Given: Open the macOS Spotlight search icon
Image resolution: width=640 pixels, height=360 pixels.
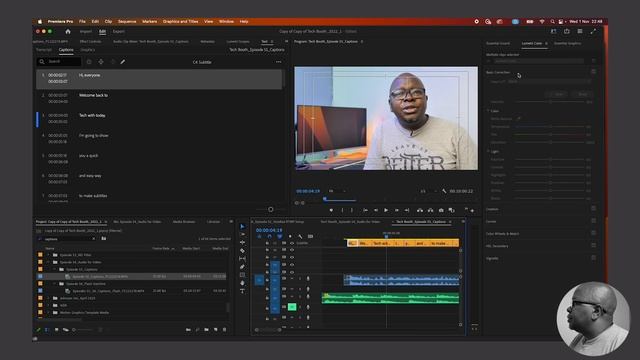Looking at the screenshot, I should 552,21.
